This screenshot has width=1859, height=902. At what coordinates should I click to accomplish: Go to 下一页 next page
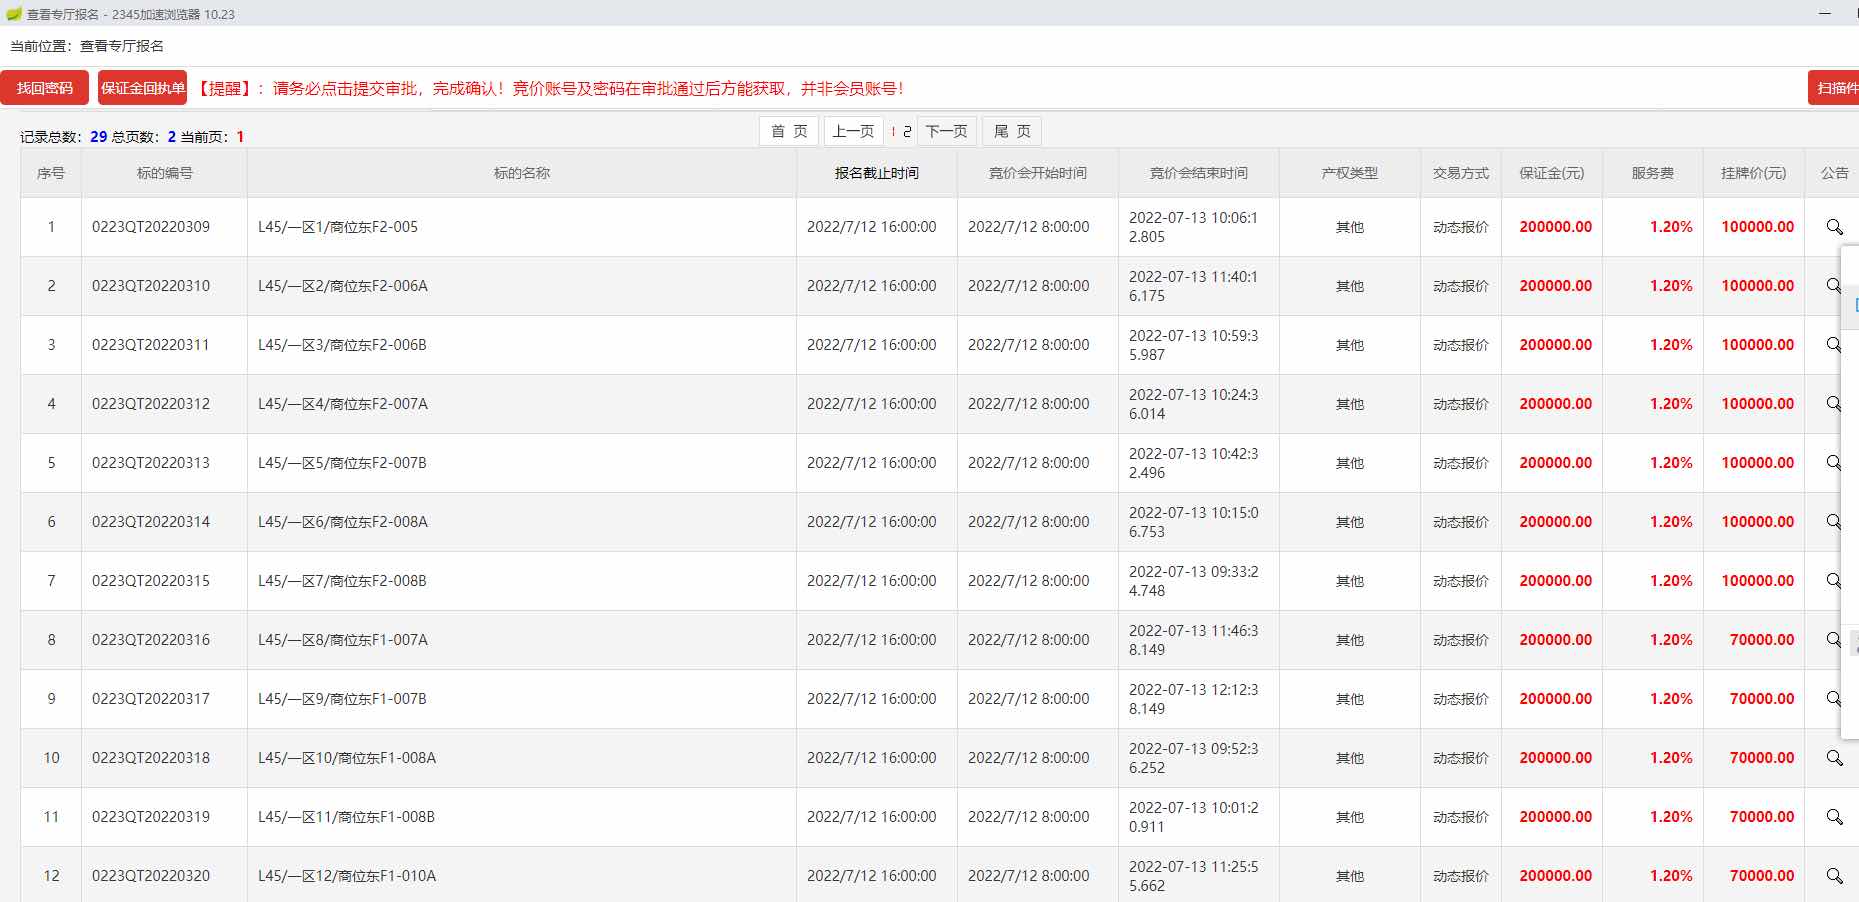pyautogui.click(x=946, y=131)
